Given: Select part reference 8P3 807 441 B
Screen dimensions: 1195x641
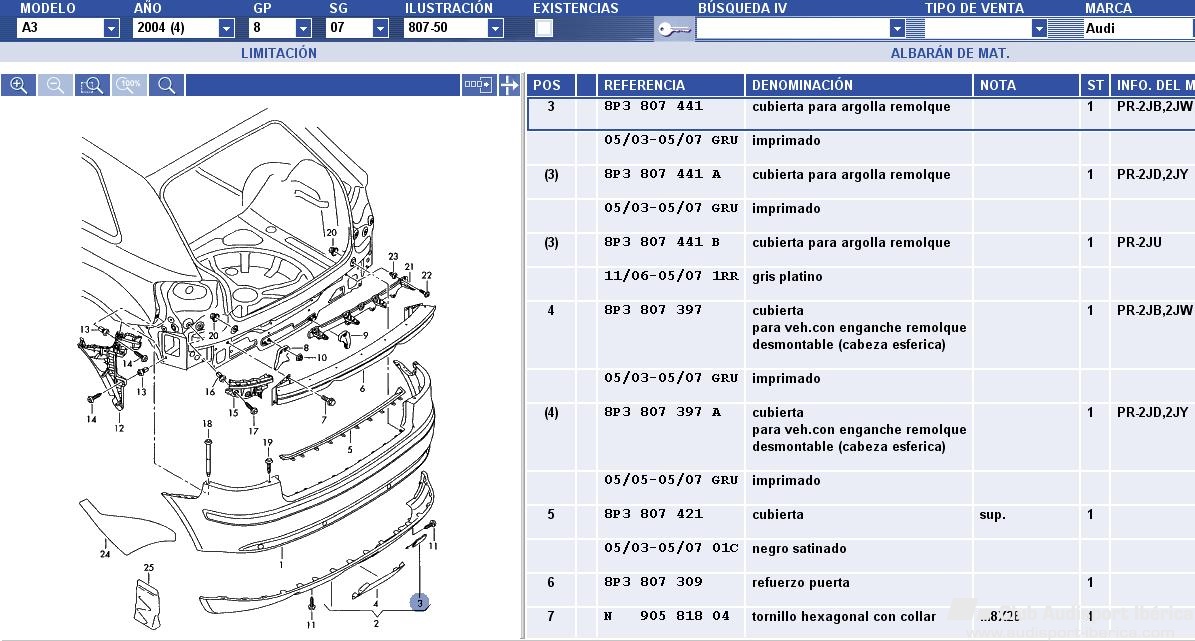Looking at the screenshot, I should pyautogui.click(x=662, y=242).
